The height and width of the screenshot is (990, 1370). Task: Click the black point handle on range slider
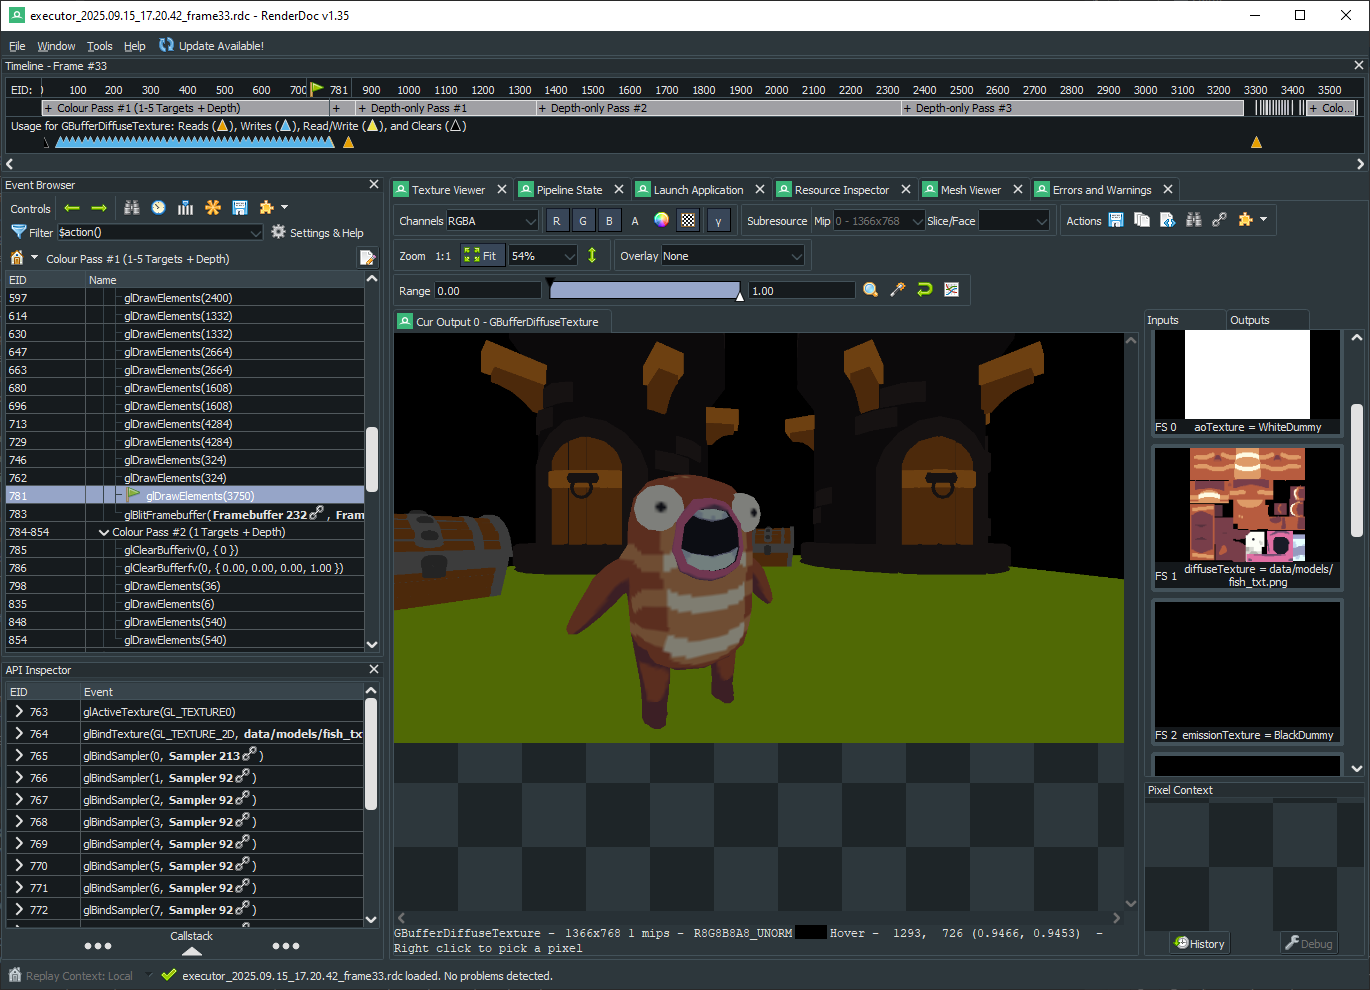pyautogui.click(x=549, y=284)
